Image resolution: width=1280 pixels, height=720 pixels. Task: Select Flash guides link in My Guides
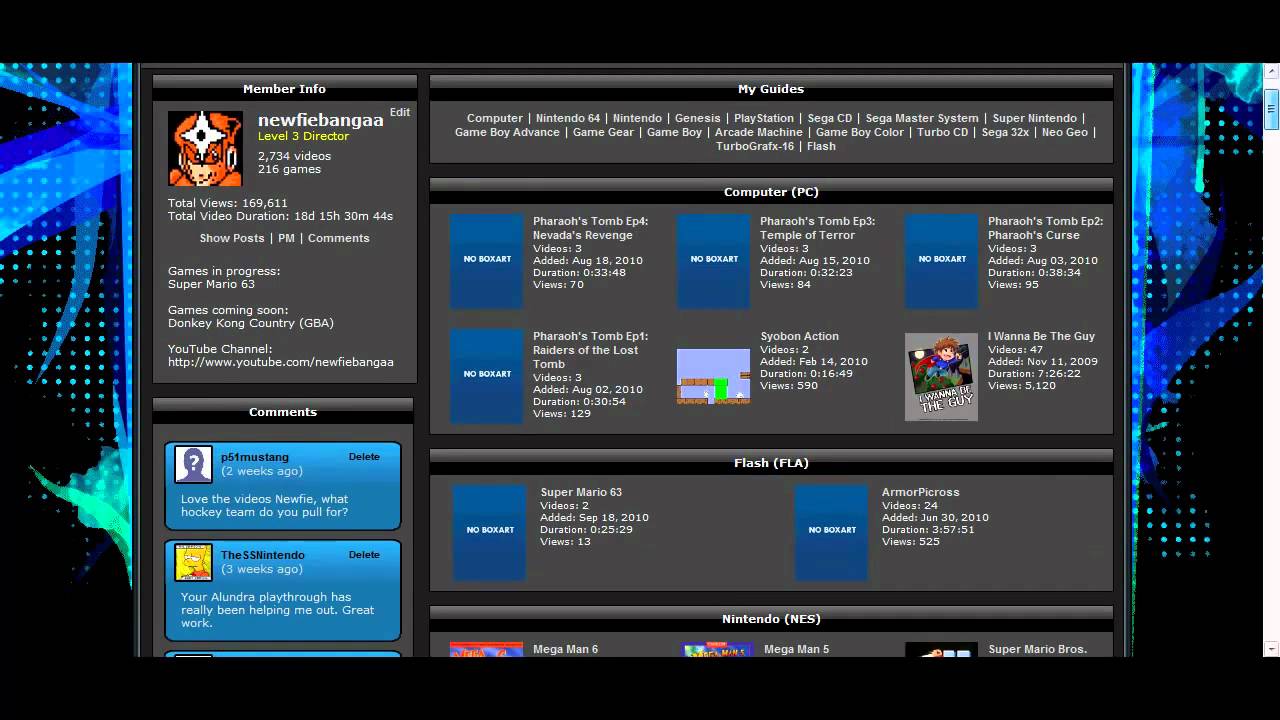(x=821, y=146)
